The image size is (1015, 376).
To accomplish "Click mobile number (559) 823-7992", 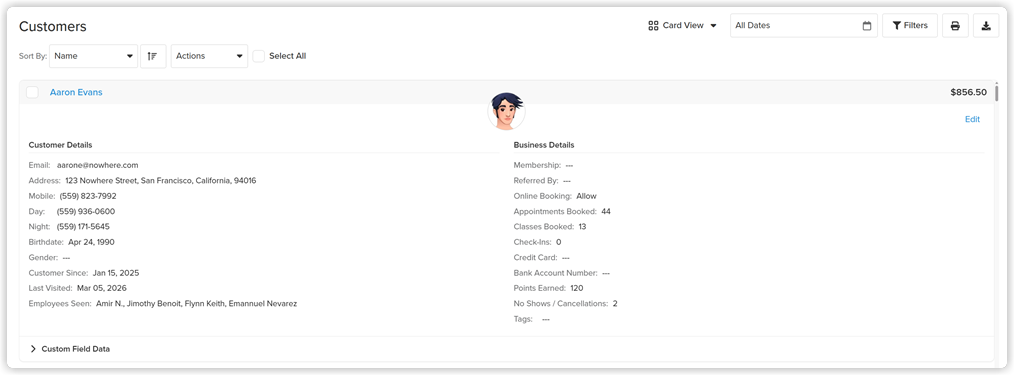I will pyautogui.click(x=88, y=196).
